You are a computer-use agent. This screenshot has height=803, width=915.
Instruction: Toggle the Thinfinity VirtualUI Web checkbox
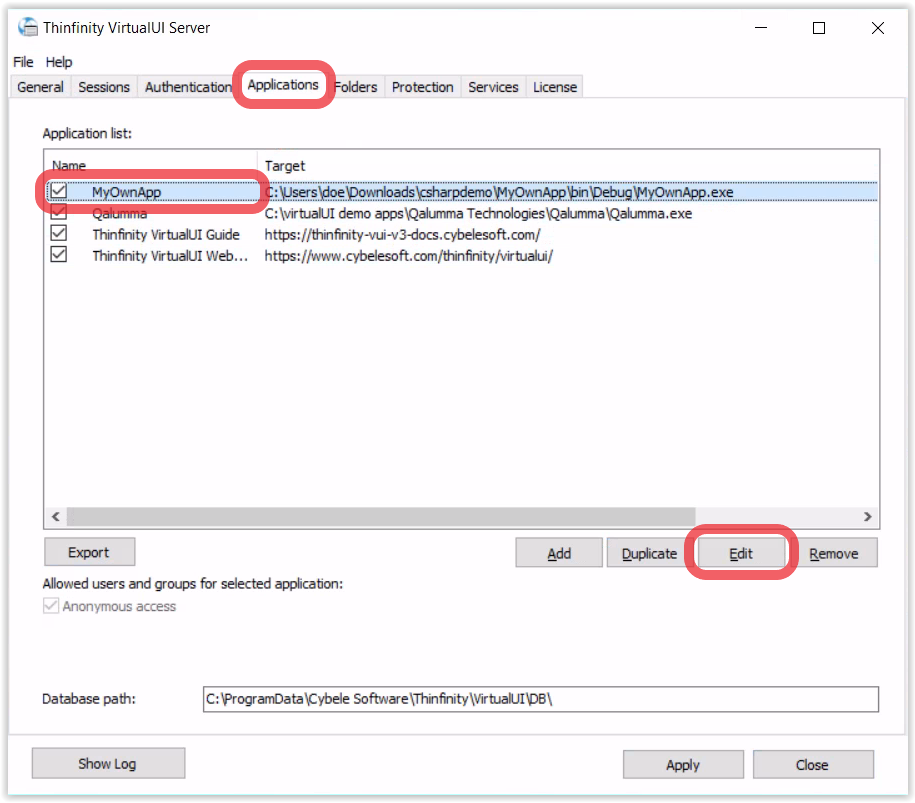coord(58,254)
